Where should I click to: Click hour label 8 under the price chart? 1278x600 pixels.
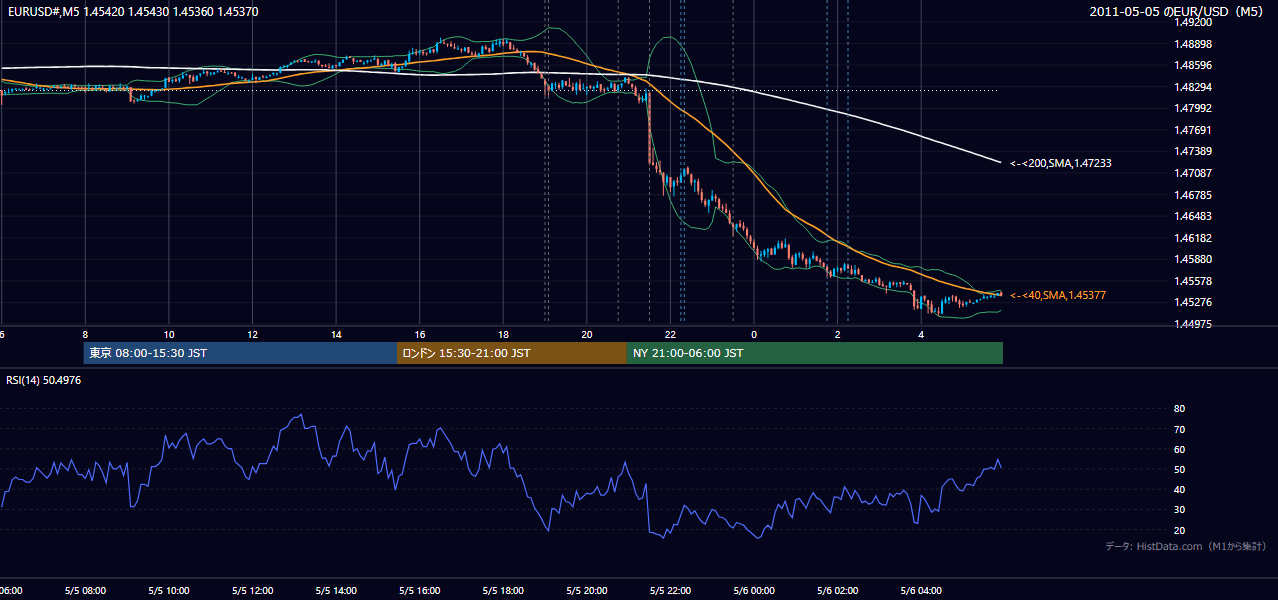85,334
